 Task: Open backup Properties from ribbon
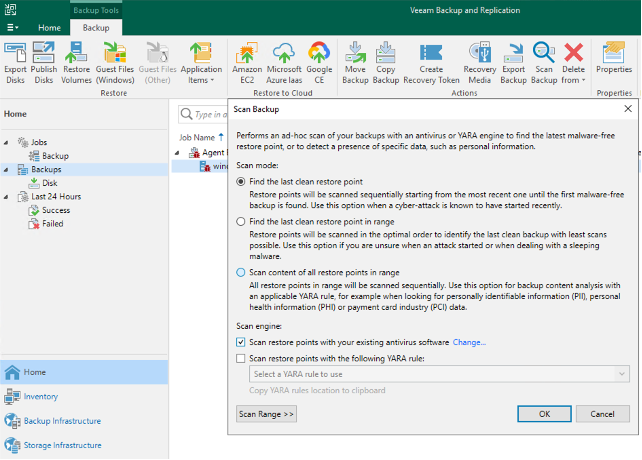pyautogui.click(x=614, y=58)
